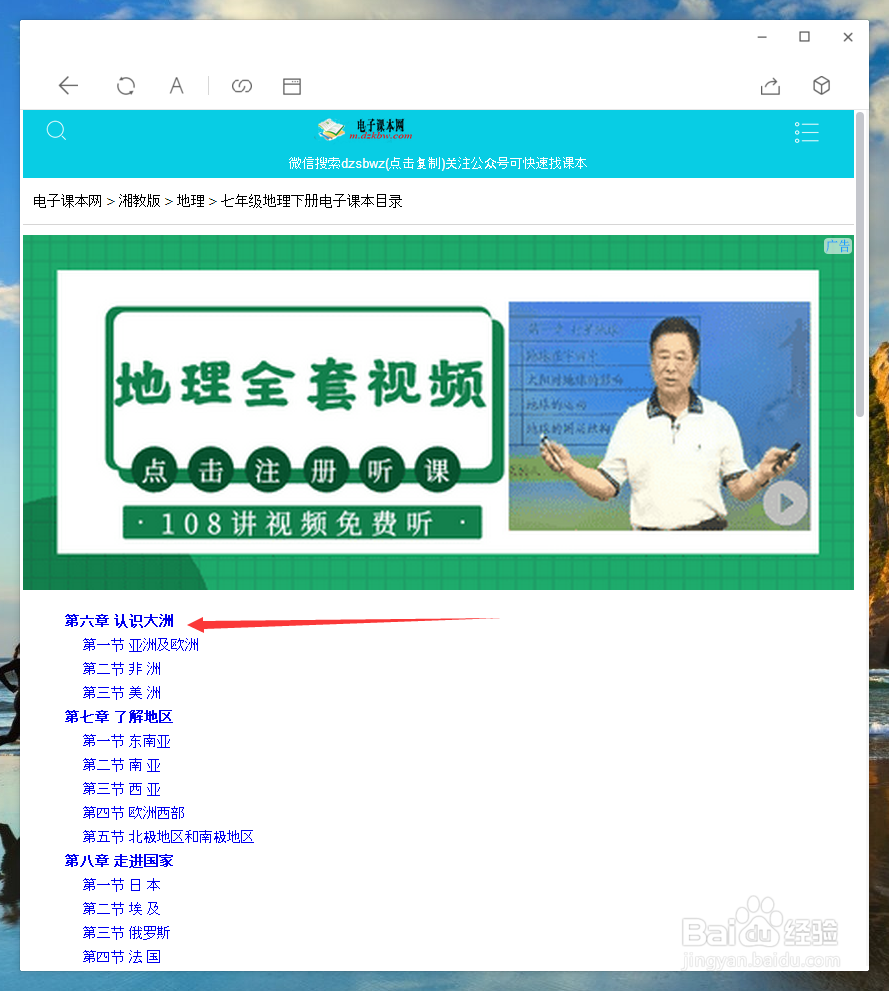Image resolution: width=889 pixels, height=991 pixels.
Task: Open 第三节 美 洲 section
Action: [122, 693]
